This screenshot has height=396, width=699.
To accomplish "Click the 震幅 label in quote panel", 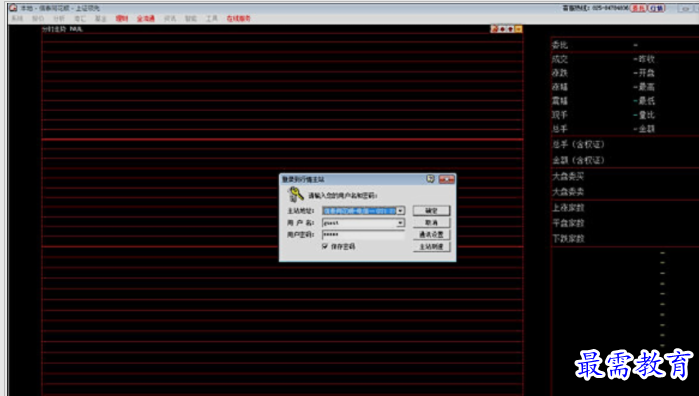I will pos(560,101).
